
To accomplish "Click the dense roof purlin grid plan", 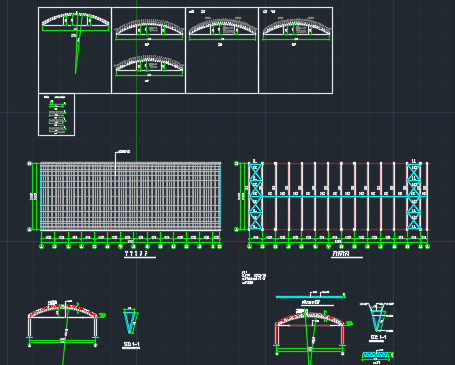I will (x=131, y=196).
